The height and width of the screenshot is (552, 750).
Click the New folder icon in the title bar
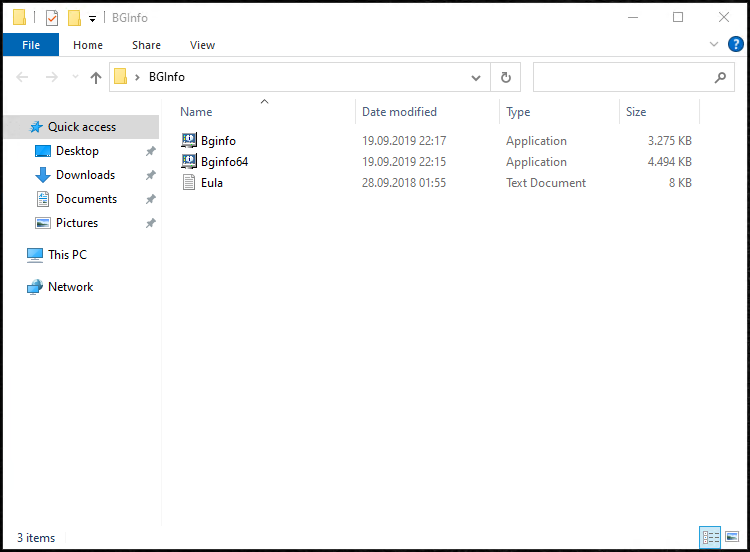[x=74, y=18]
